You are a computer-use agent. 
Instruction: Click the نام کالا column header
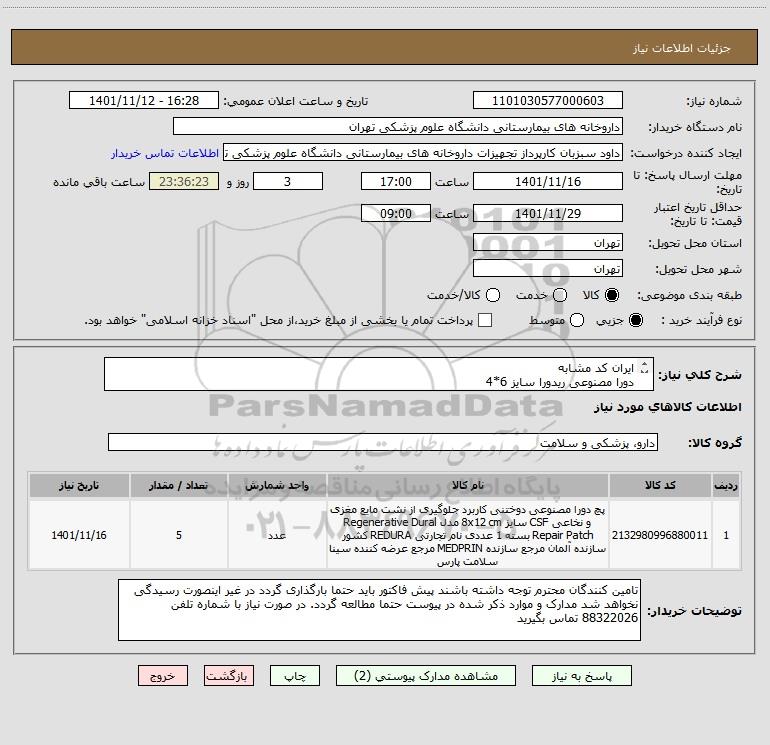[x=468, y=486]
